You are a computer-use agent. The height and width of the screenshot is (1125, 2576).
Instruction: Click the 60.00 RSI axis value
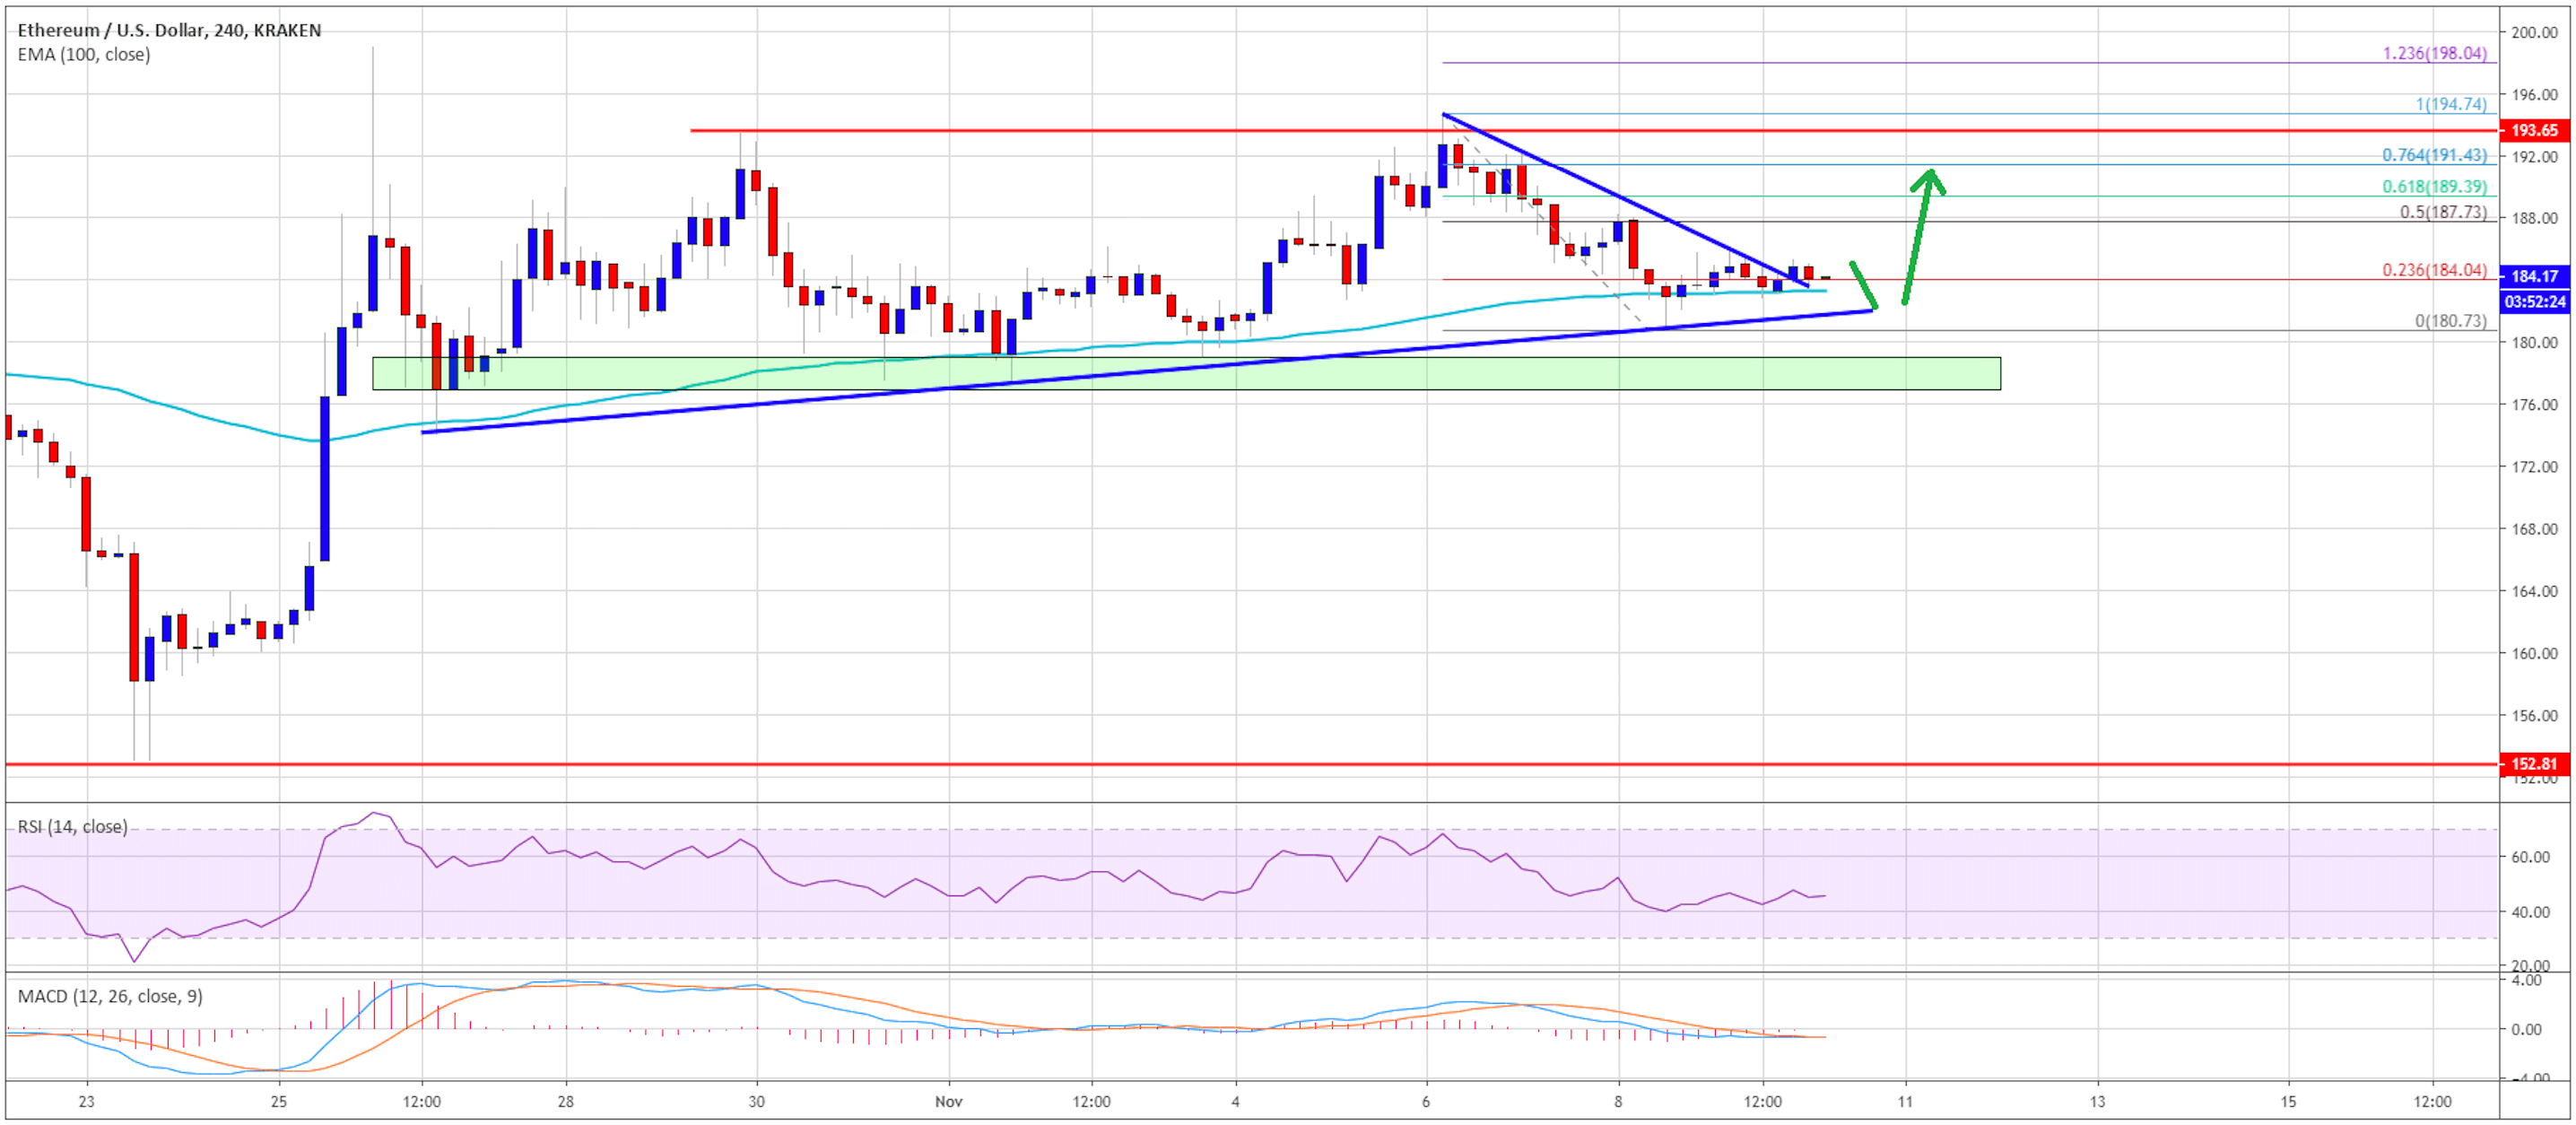pyautogui.click(x=2531, y=858)
